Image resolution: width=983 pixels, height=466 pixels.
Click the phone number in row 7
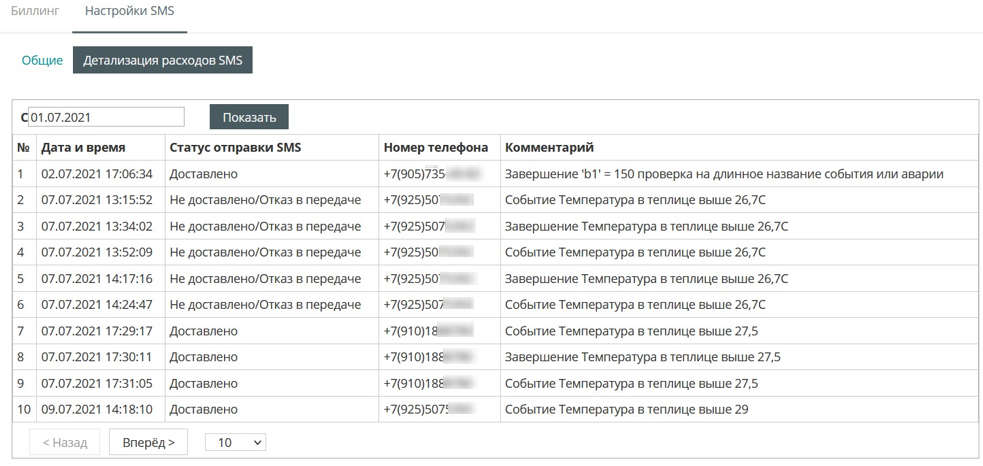click(428, 331)
